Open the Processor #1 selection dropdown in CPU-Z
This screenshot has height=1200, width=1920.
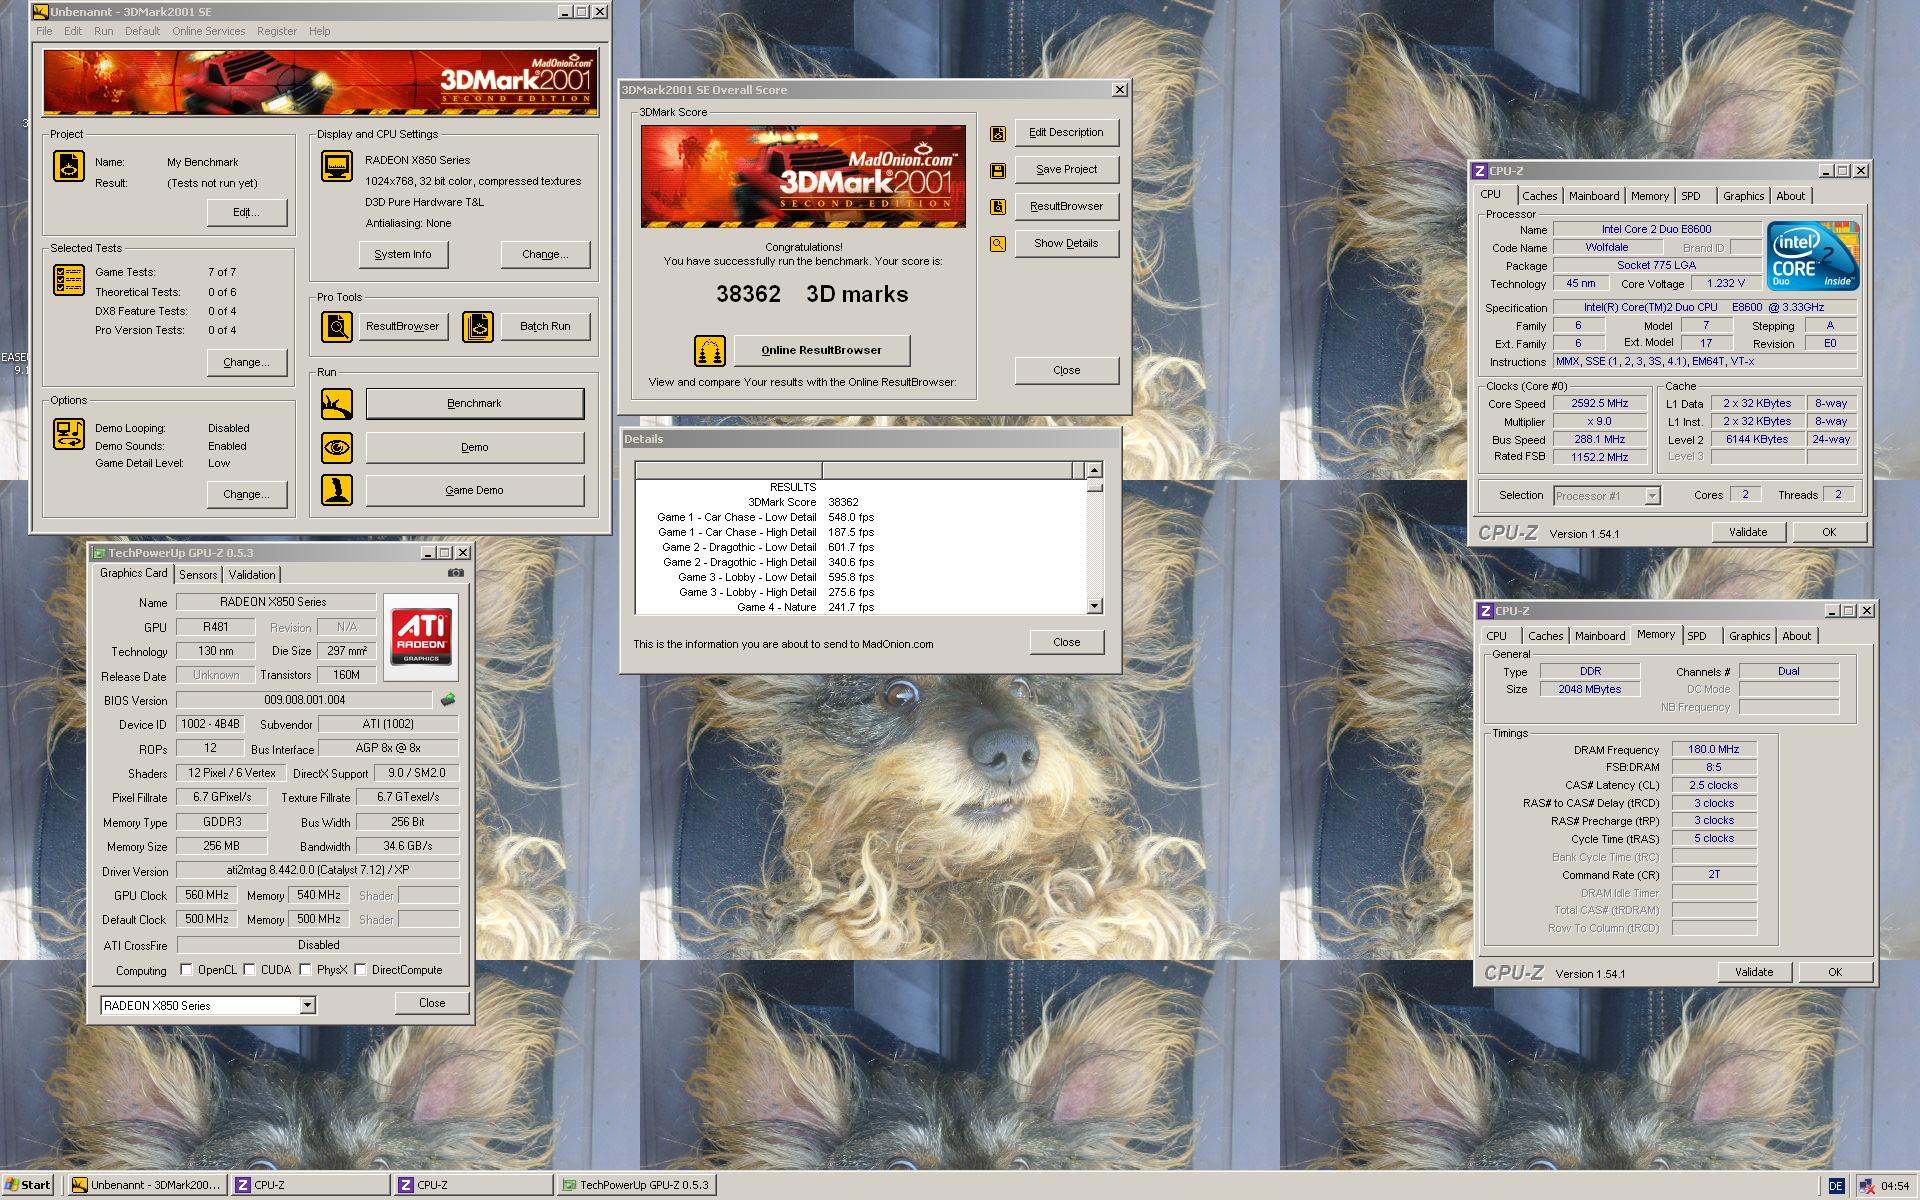click(1652, 496)
